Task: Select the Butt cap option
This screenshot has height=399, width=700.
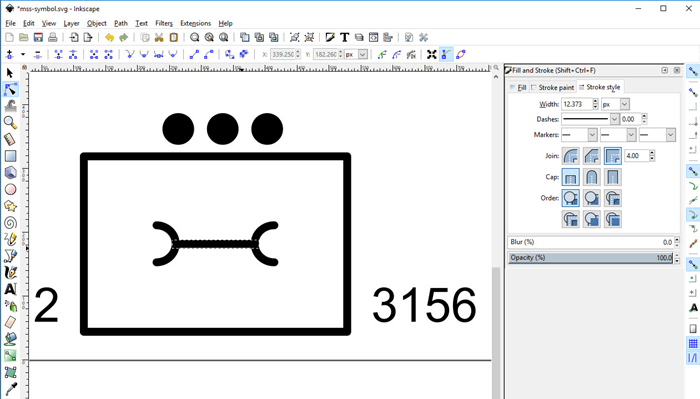Action: [x=571, y=177]
